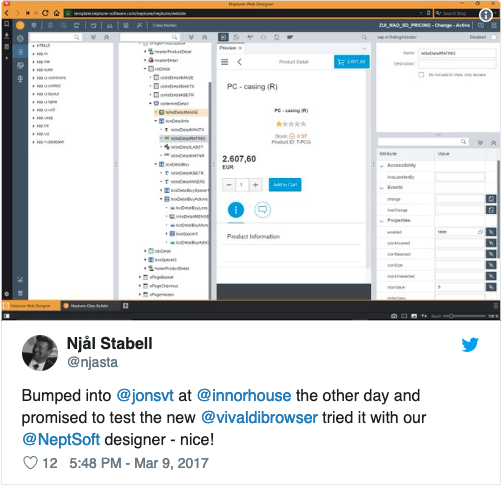Collapse the Events attribute group

click(x=382, y=188)
